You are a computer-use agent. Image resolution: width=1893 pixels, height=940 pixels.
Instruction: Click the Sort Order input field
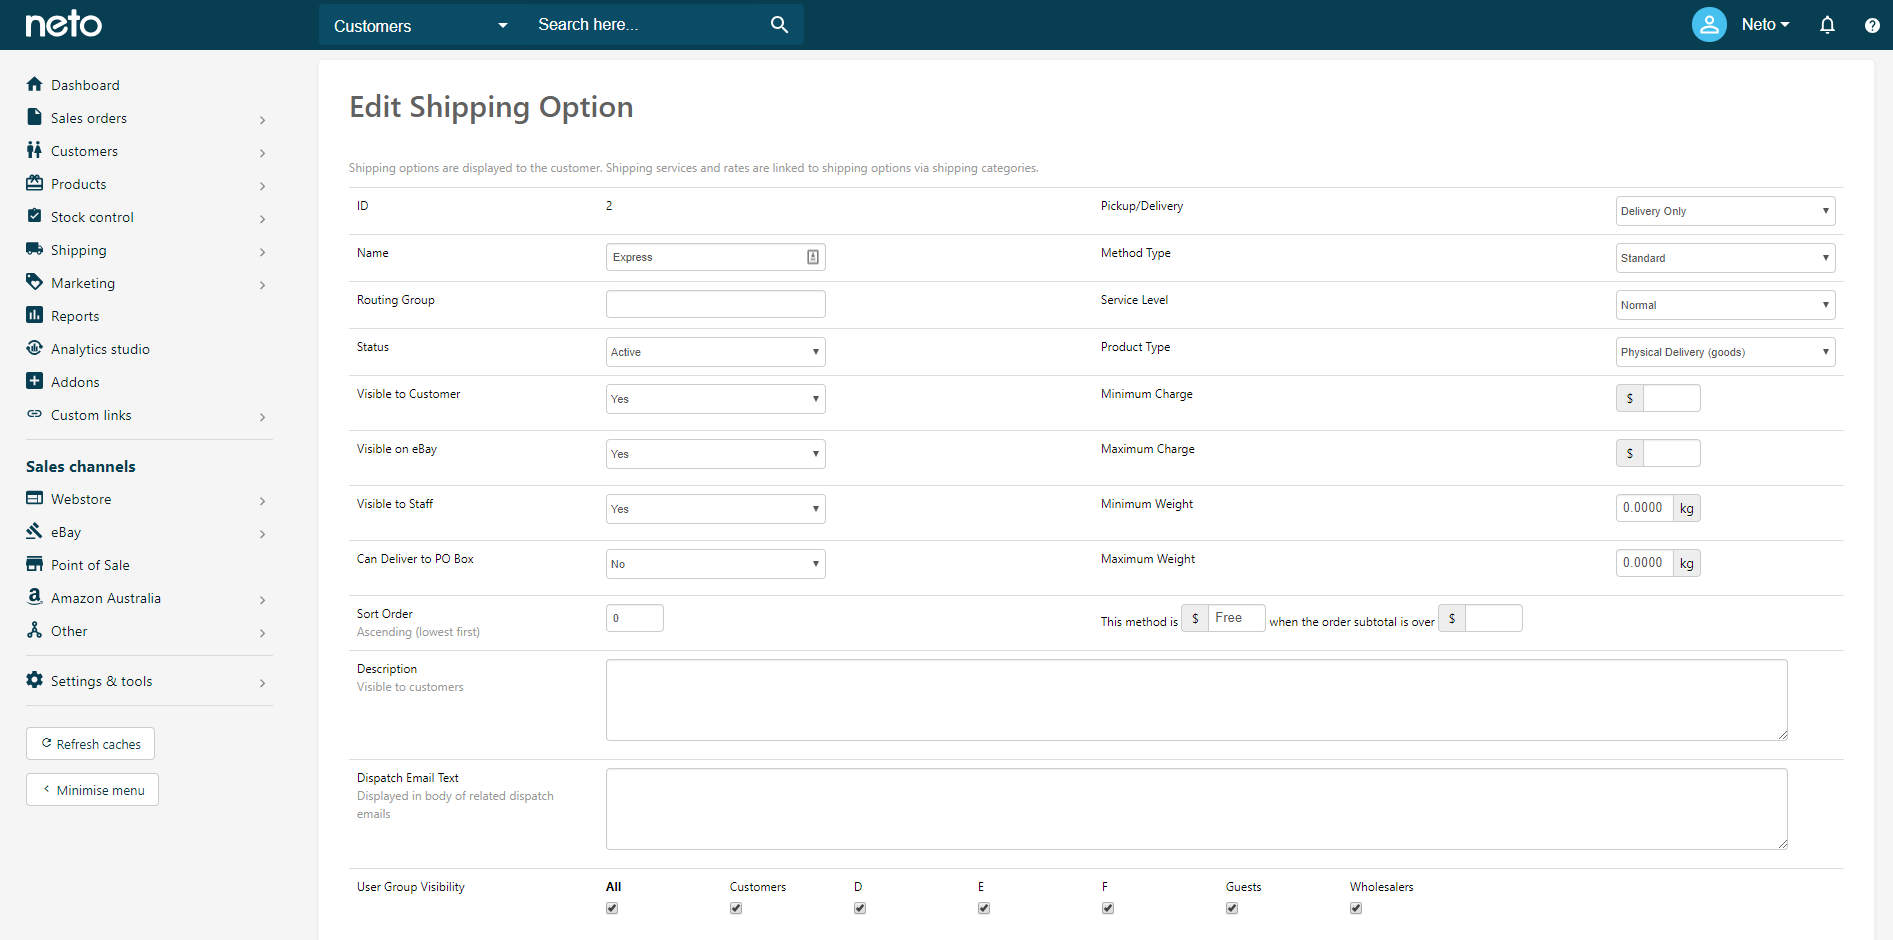pyautogui.click(x=635, y=618)
